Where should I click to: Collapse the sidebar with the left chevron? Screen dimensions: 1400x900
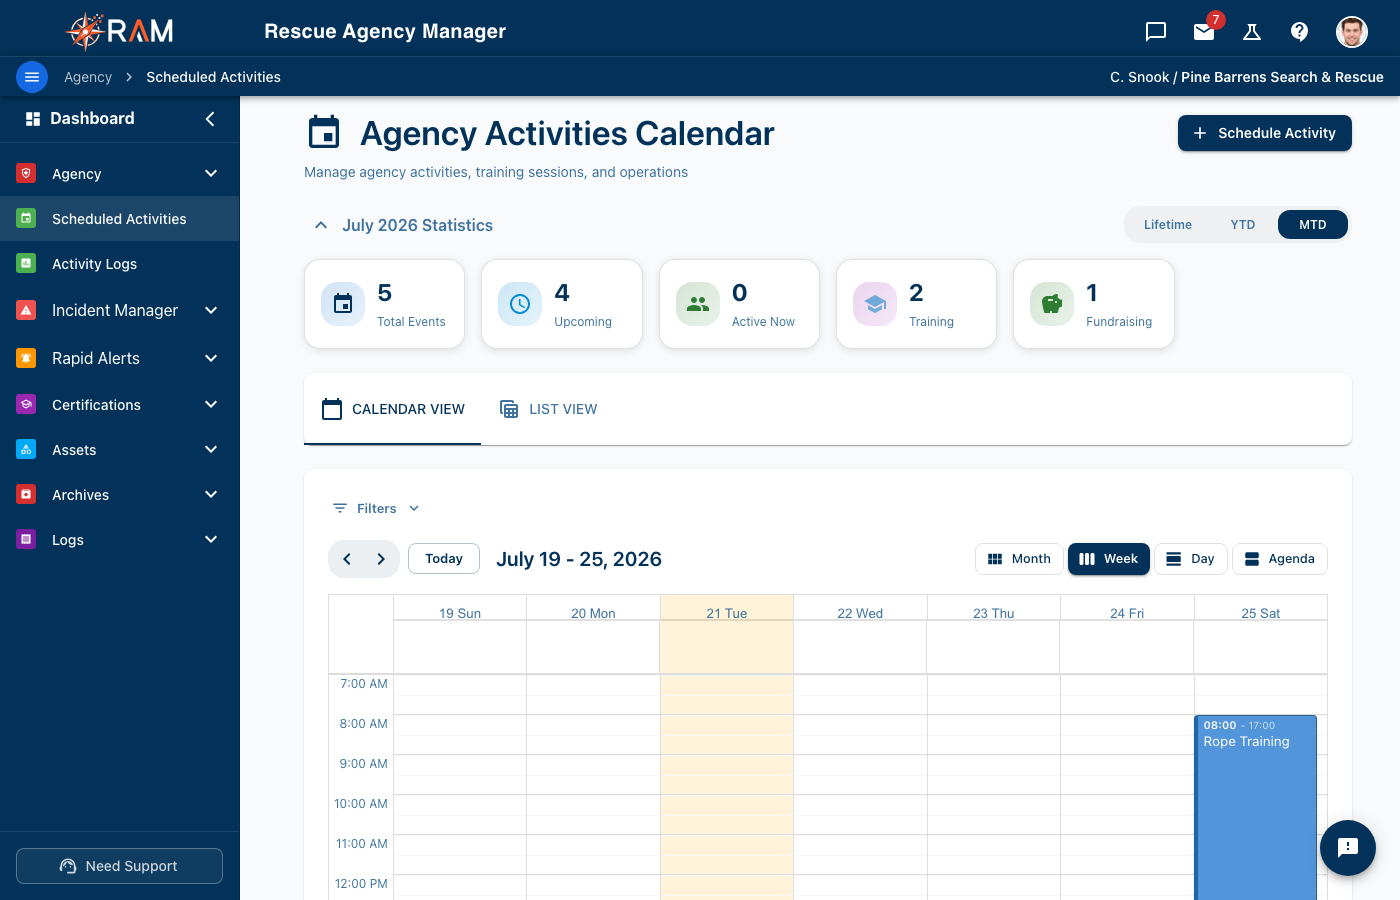click(x=210, y=119)
